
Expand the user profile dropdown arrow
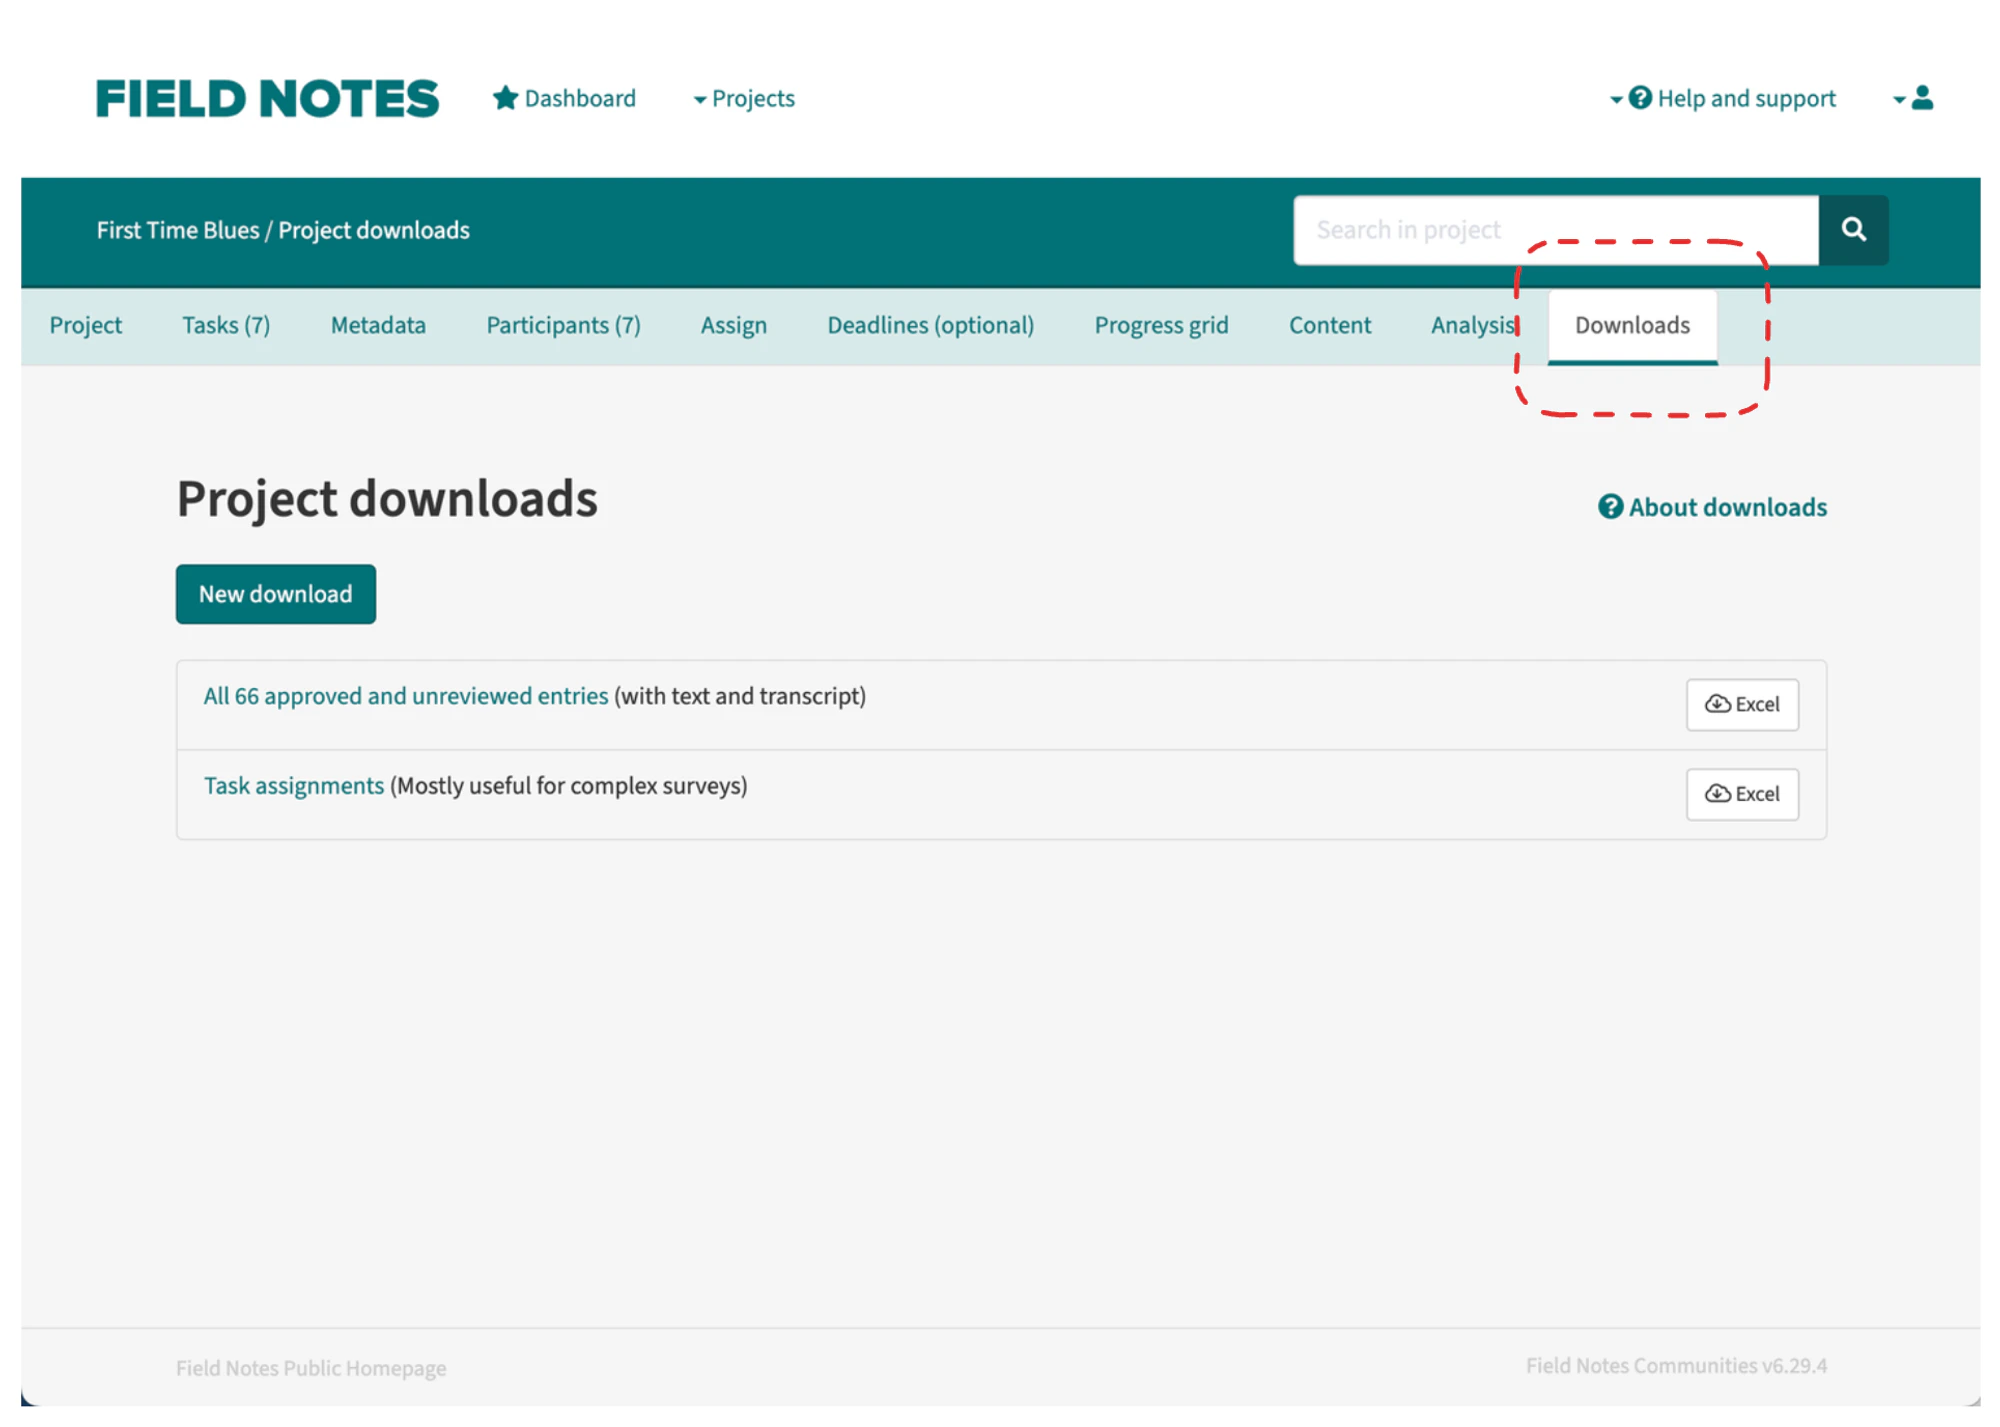pos(1898,99)
